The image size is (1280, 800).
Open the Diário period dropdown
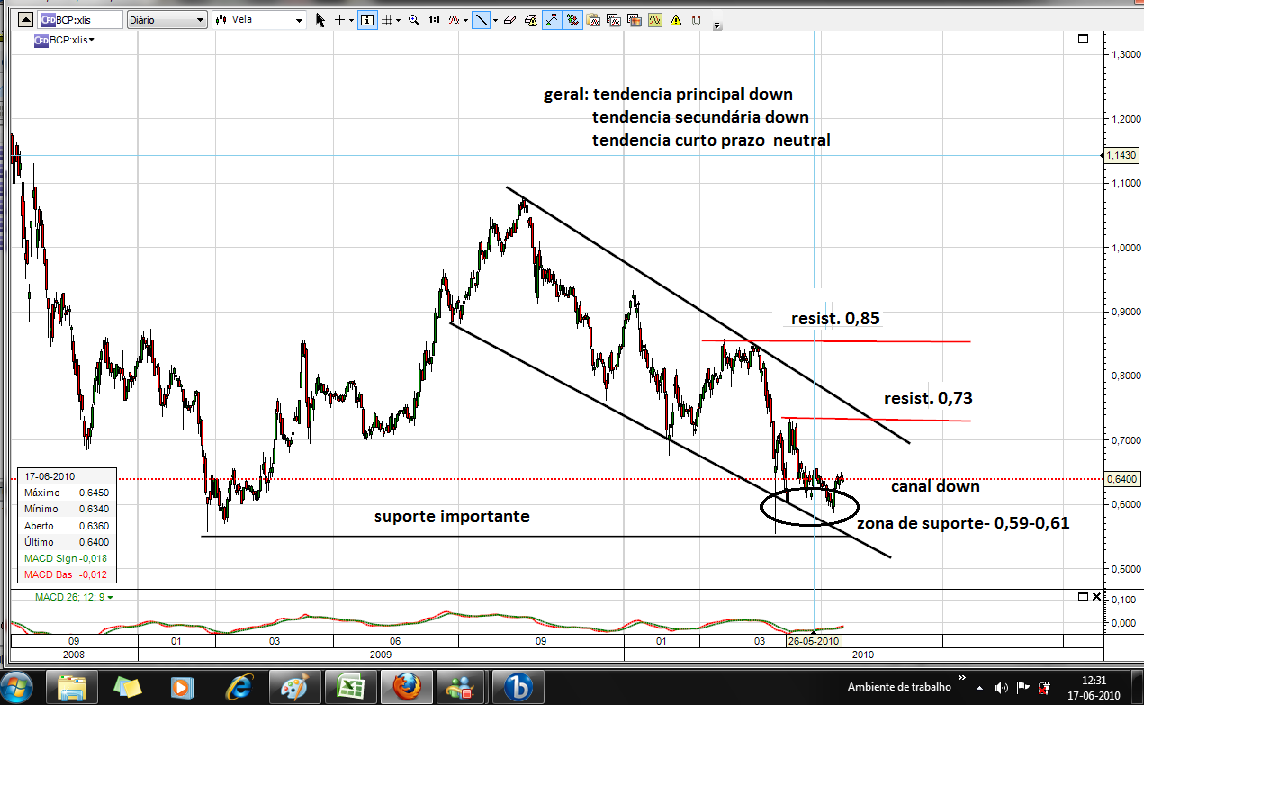tap(166, 19)
